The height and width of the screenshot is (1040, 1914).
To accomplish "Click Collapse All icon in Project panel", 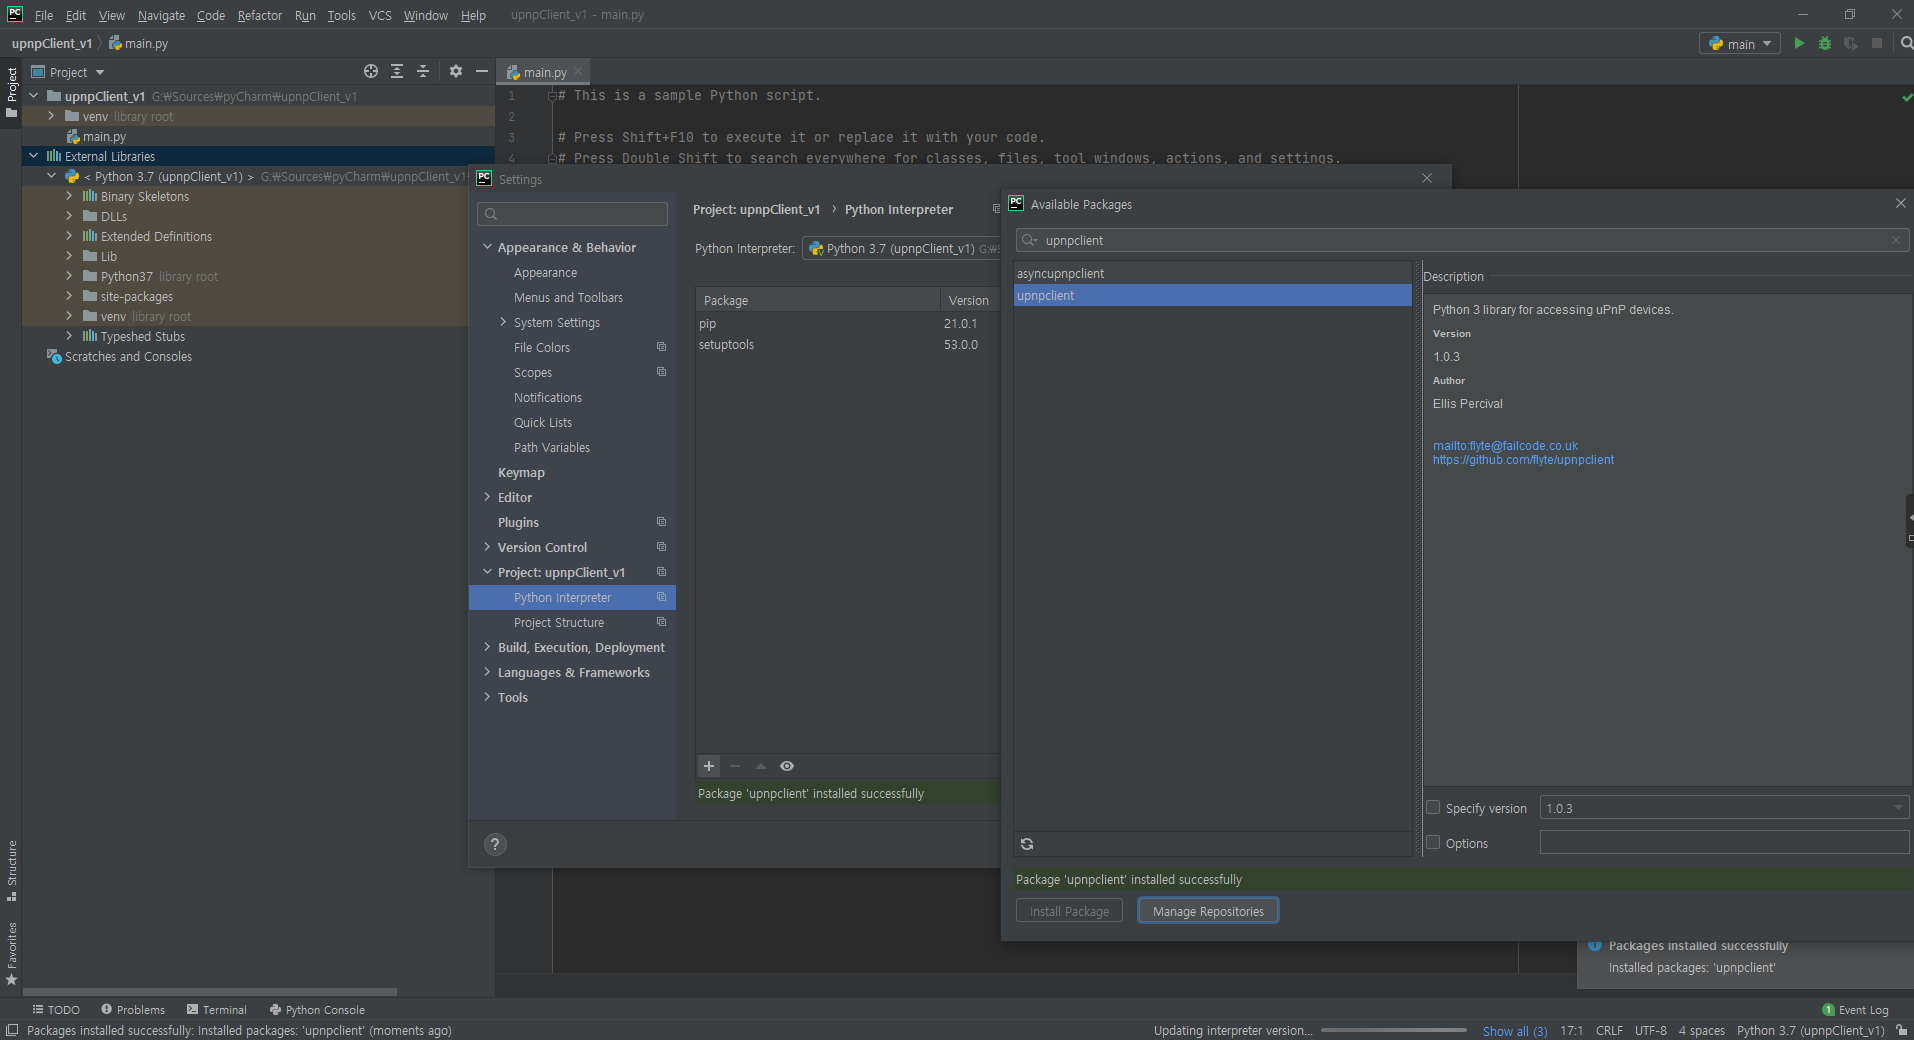I will tap(423, 71).
